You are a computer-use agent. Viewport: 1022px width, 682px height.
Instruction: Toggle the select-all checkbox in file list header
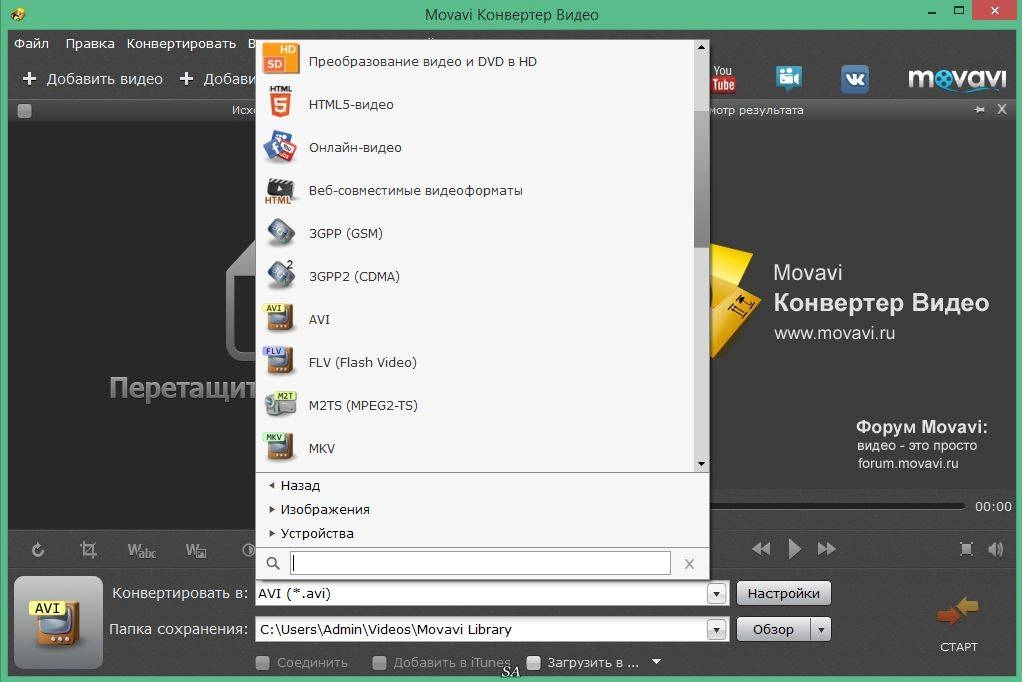click(24, 111)
